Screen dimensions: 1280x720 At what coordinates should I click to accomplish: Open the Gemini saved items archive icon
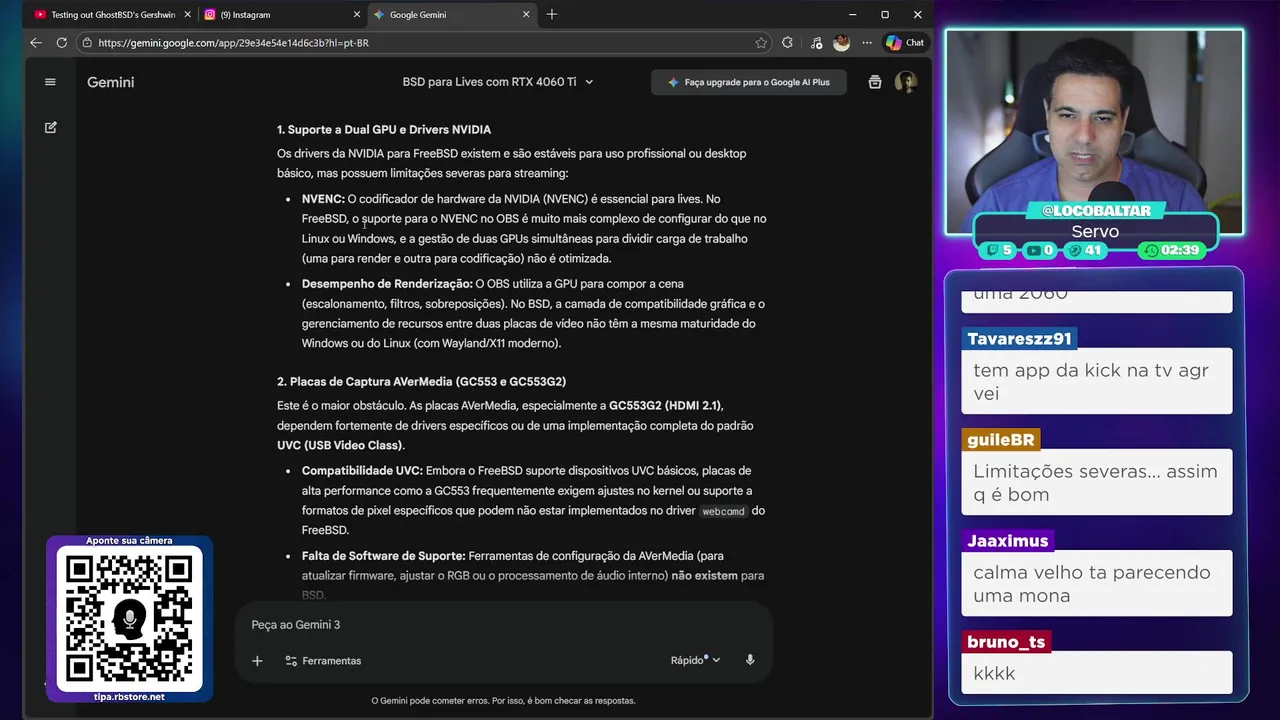pos(875,82)
